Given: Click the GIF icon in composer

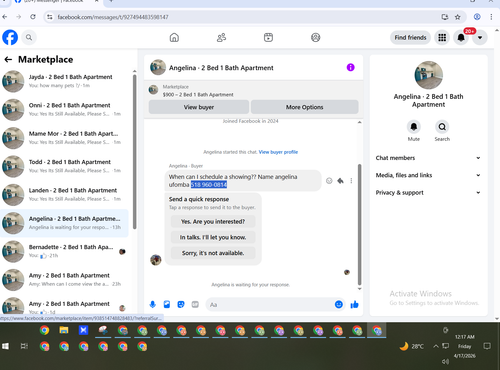Looking at the screenshot, I should point(195,304).
